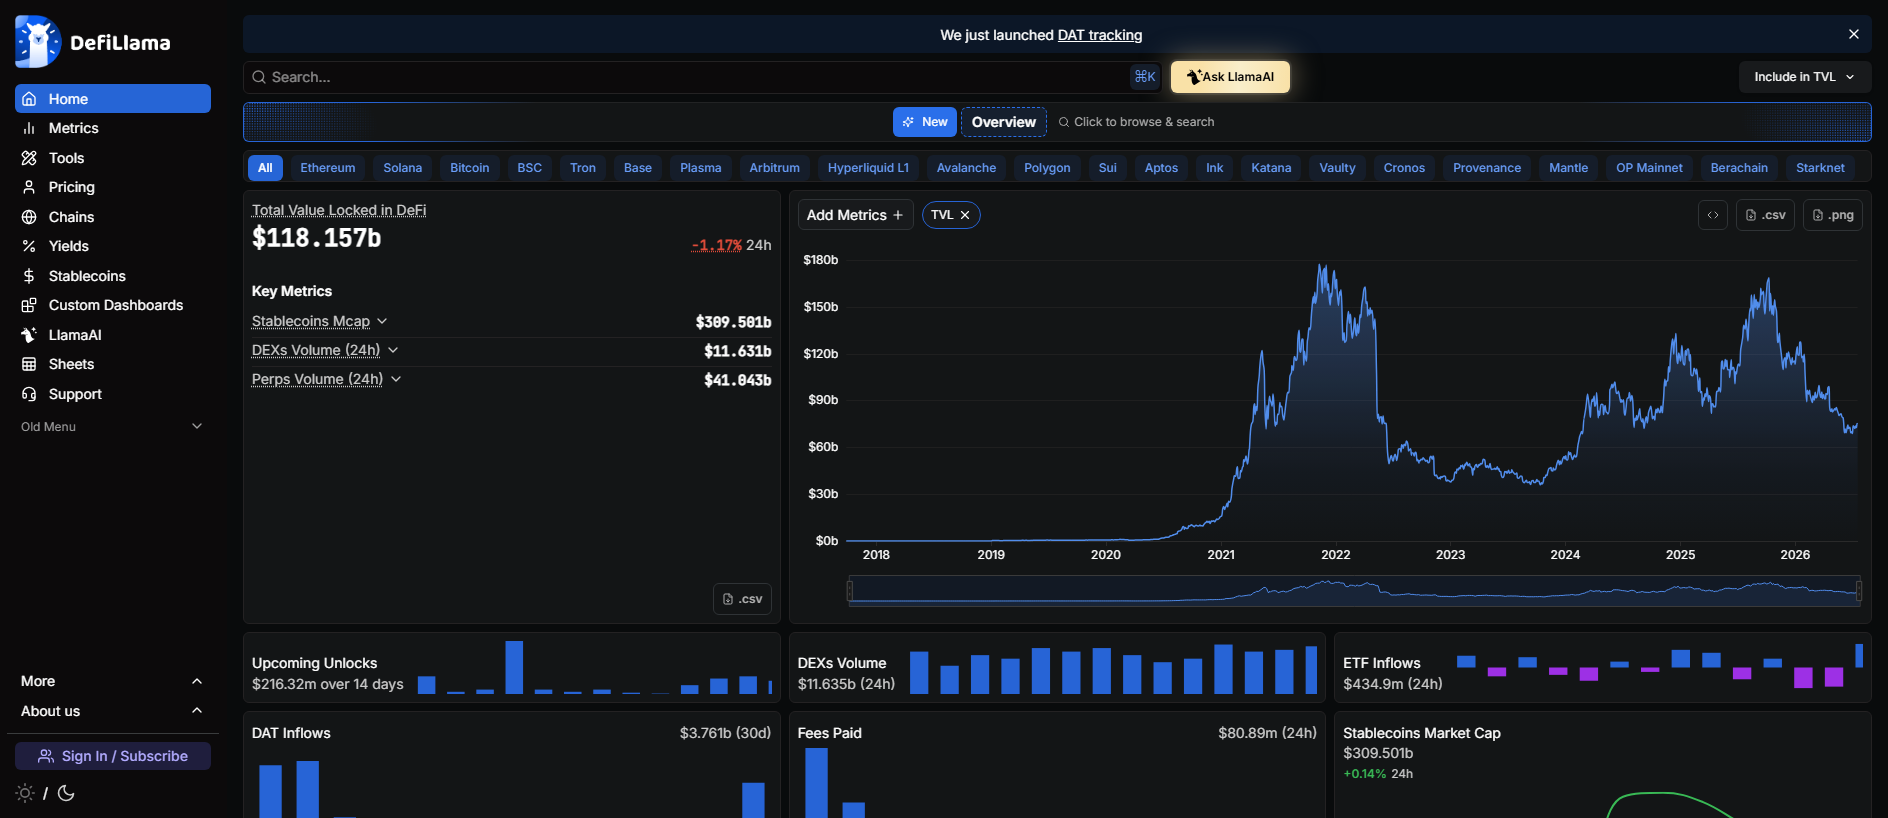The width and height of the screenshot is (1888, 818).
Task: Click the Sheets table icon
Action: click(x=29, y=364)
